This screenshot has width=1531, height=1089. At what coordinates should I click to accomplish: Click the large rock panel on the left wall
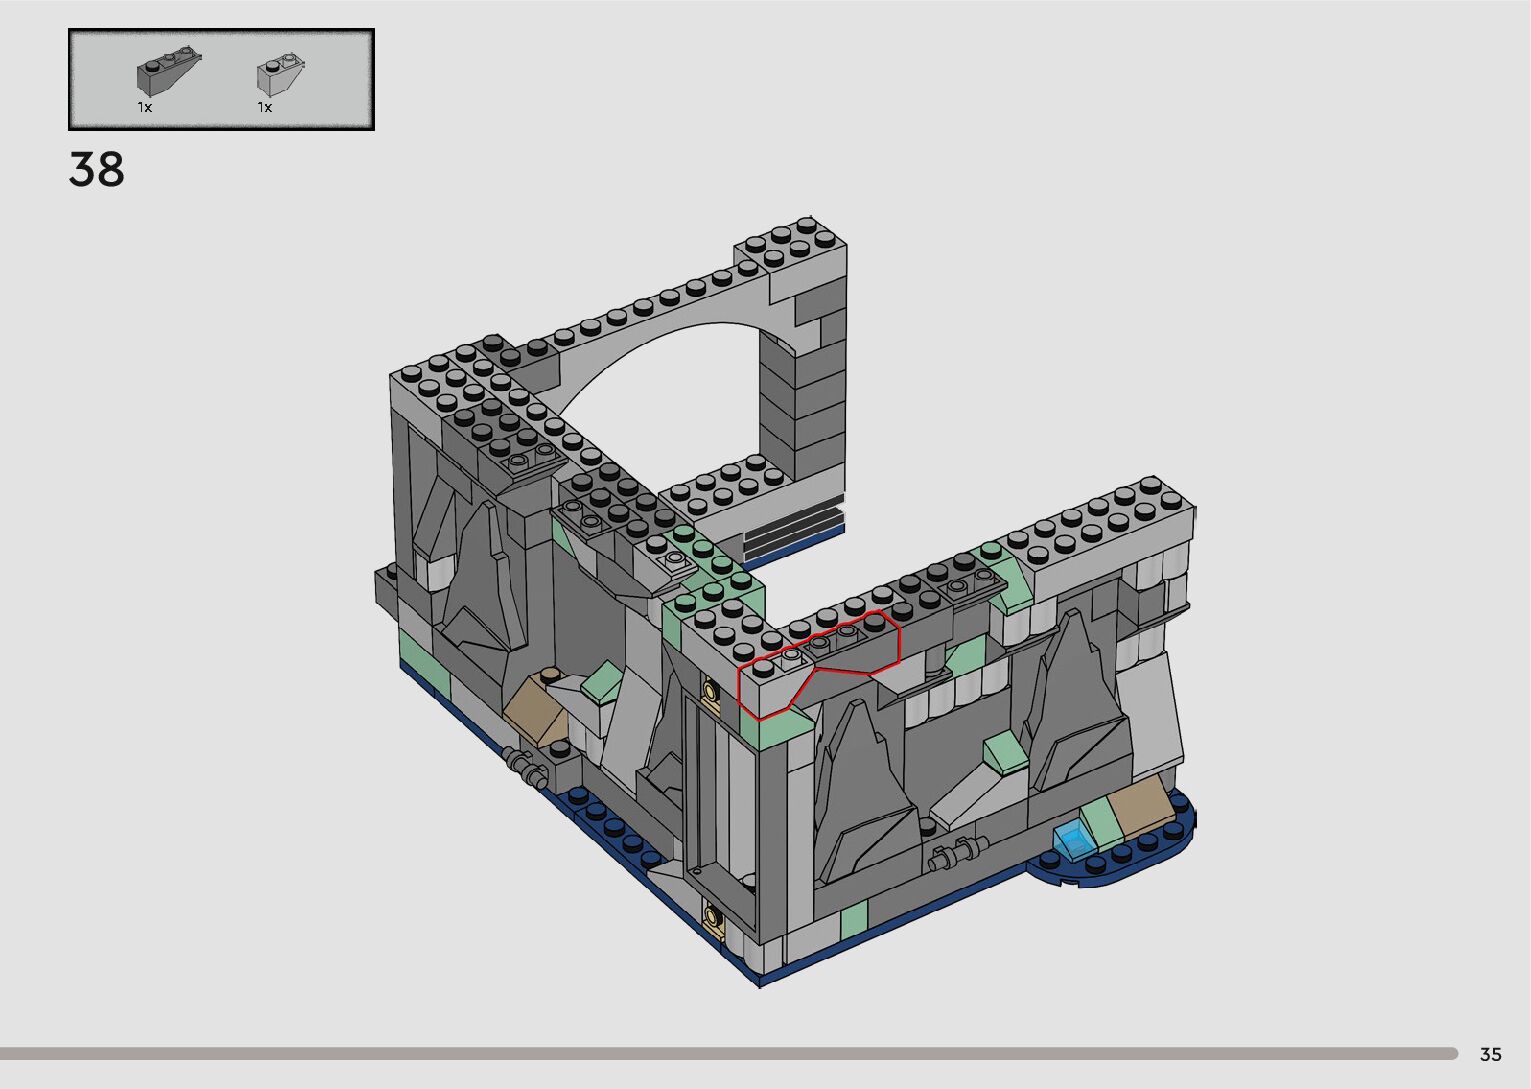point(485,580)
